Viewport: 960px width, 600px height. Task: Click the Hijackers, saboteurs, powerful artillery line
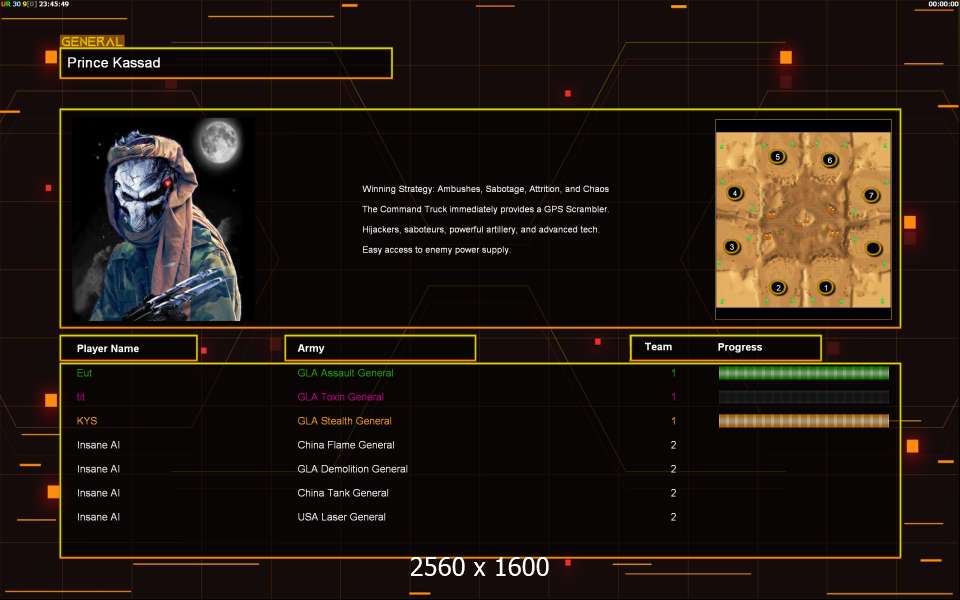(481, 230)
